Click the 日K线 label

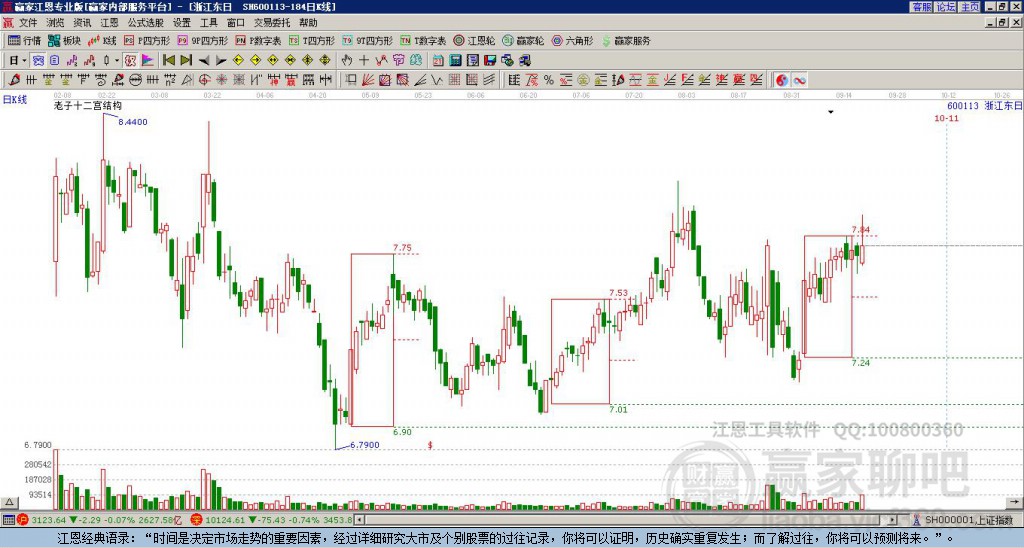(x=15, y=100)
